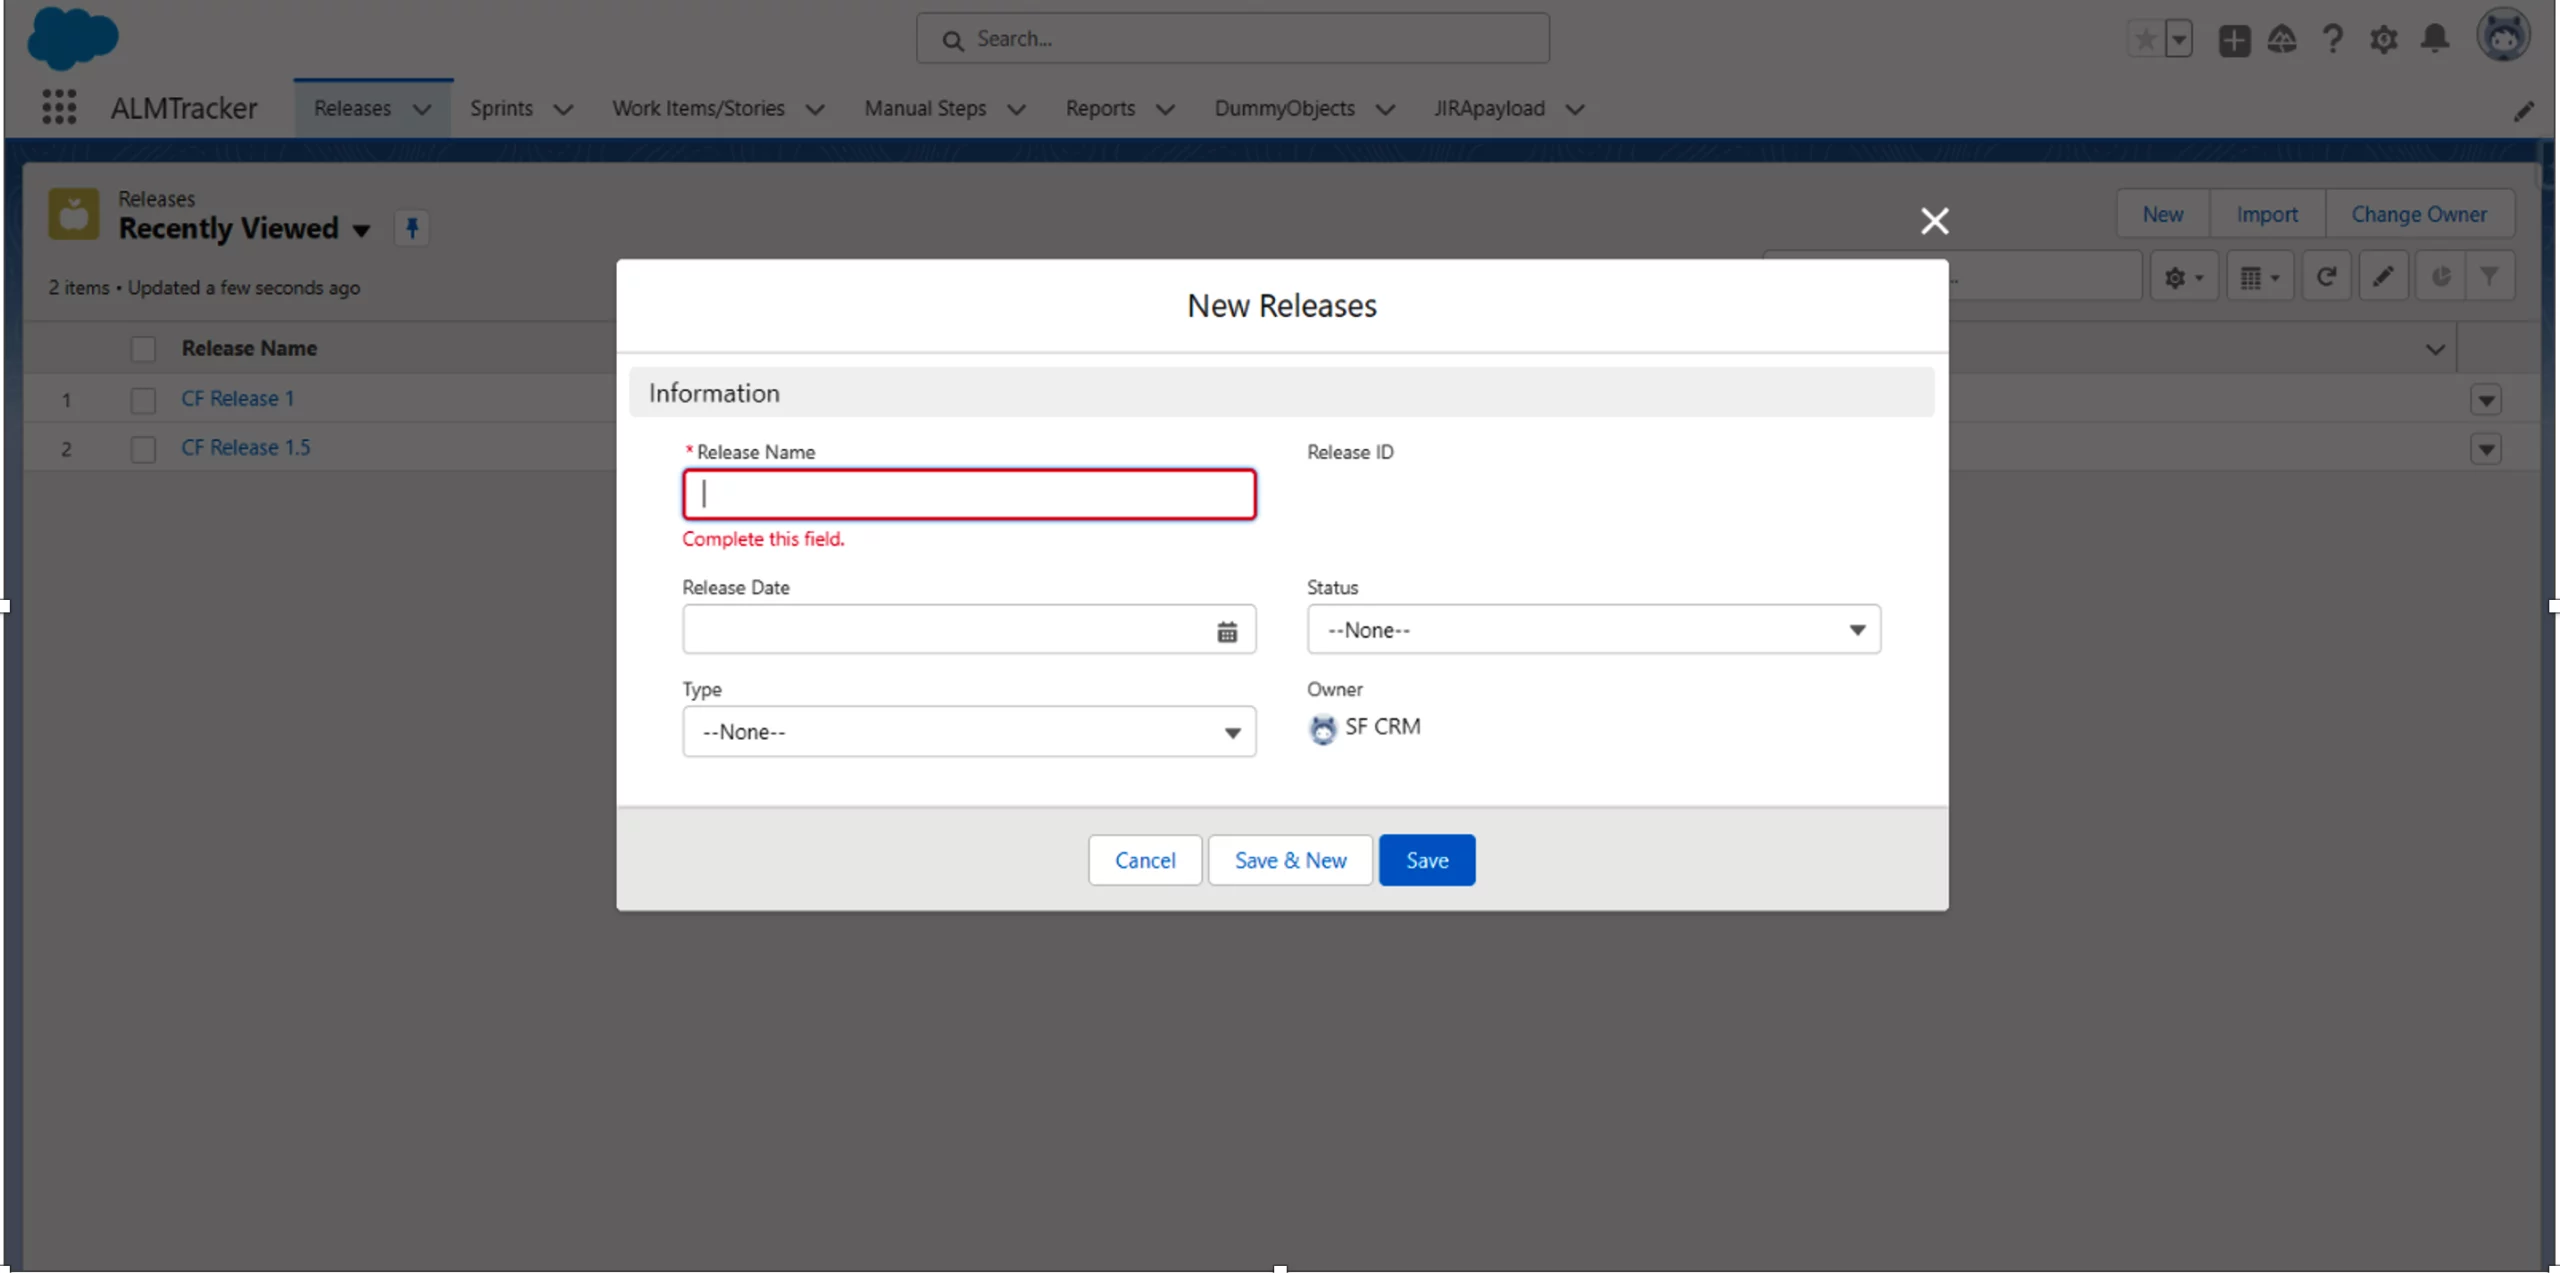Open the App Launcher grid icon

pos(59,107)
